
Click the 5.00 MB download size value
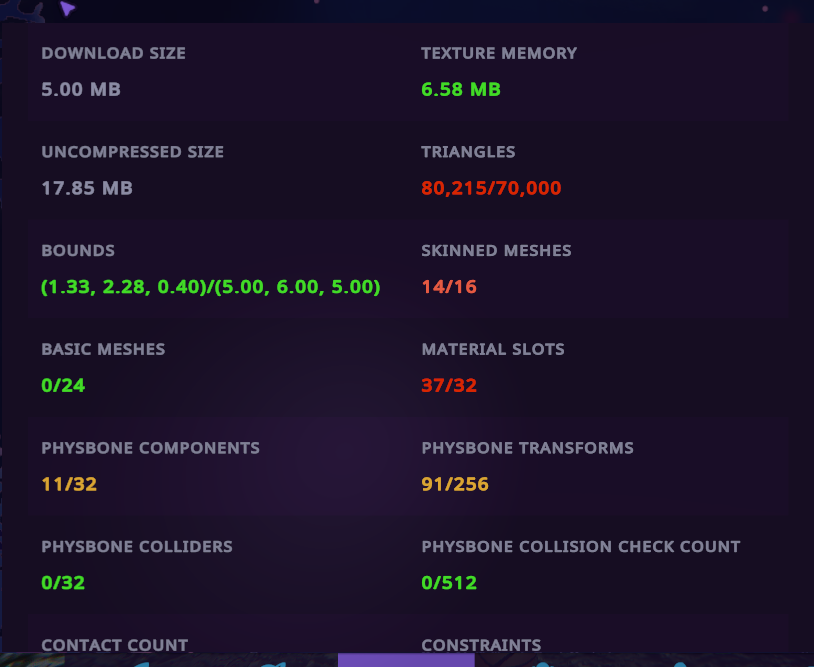[x=81, y=89]
